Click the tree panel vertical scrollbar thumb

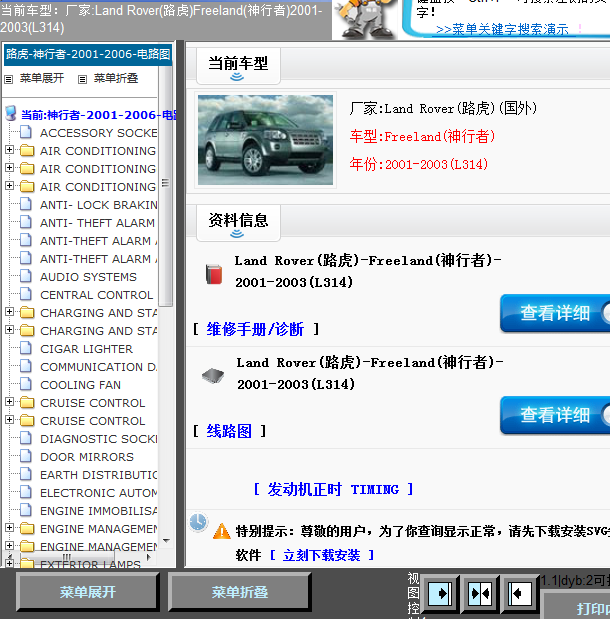(165, 184)
